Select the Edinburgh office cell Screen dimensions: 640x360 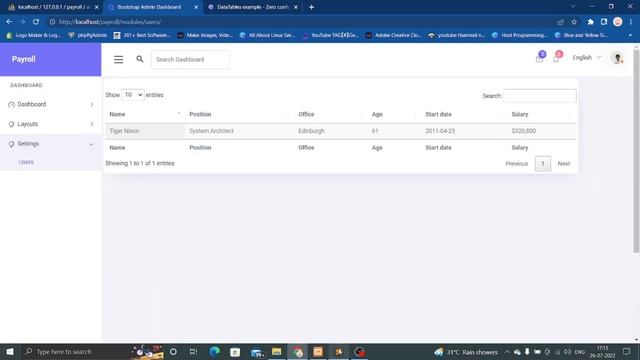tap(331, 131)
